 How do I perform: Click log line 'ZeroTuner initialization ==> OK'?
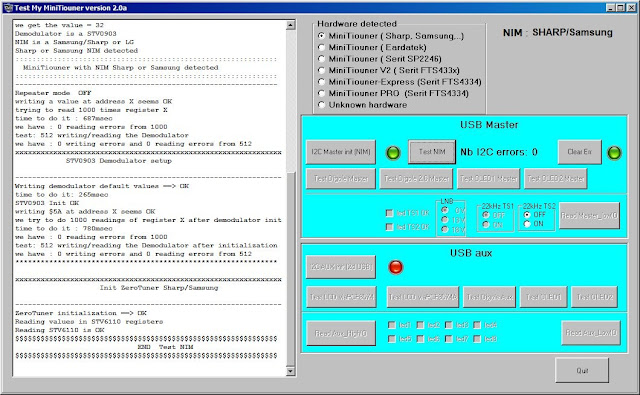[81, 313]
